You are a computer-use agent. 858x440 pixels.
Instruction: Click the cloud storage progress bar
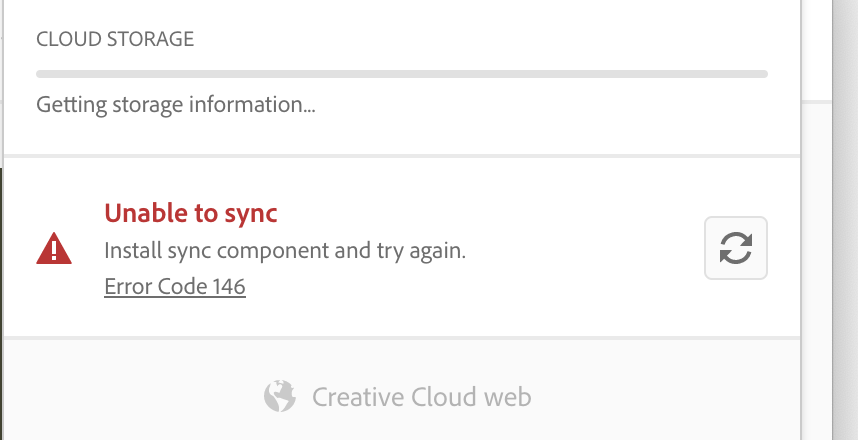[401, 74]
